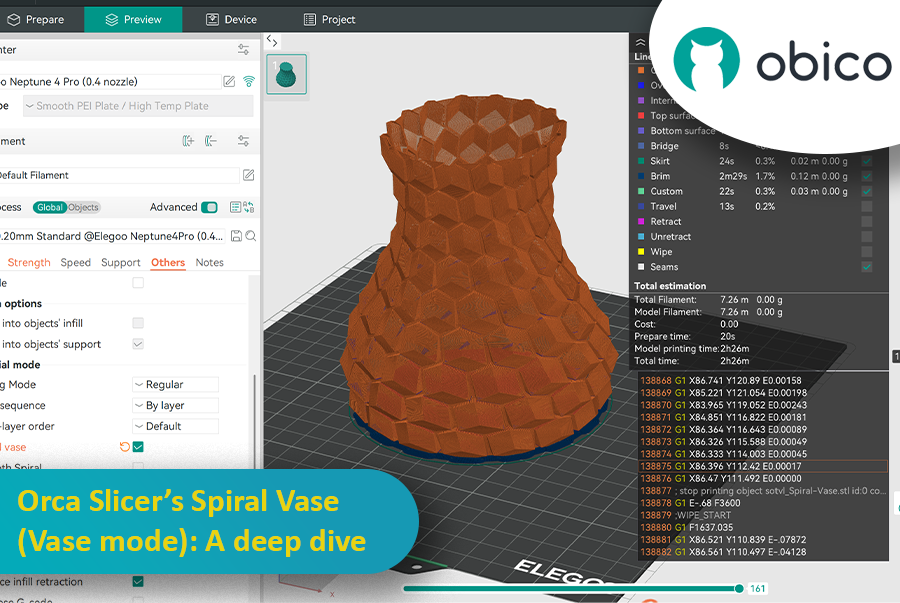This screenshot has width=900, height=603.
Task: Reset the vase setting to default
Action: point(124,446)
